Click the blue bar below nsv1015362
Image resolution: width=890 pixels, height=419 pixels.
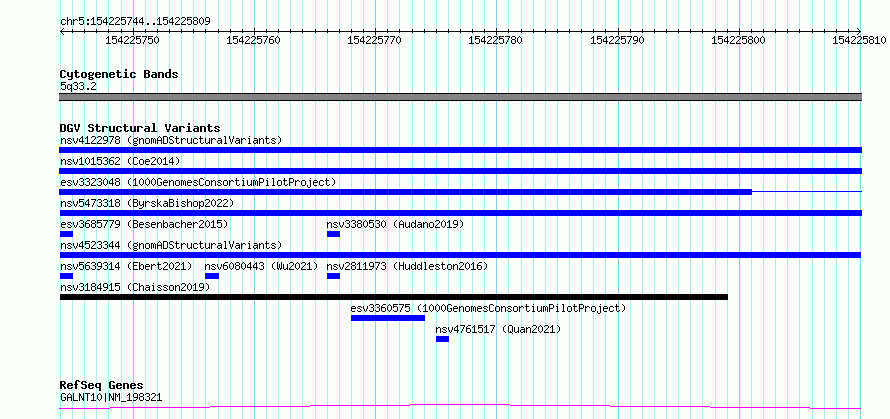click(461, 171)
